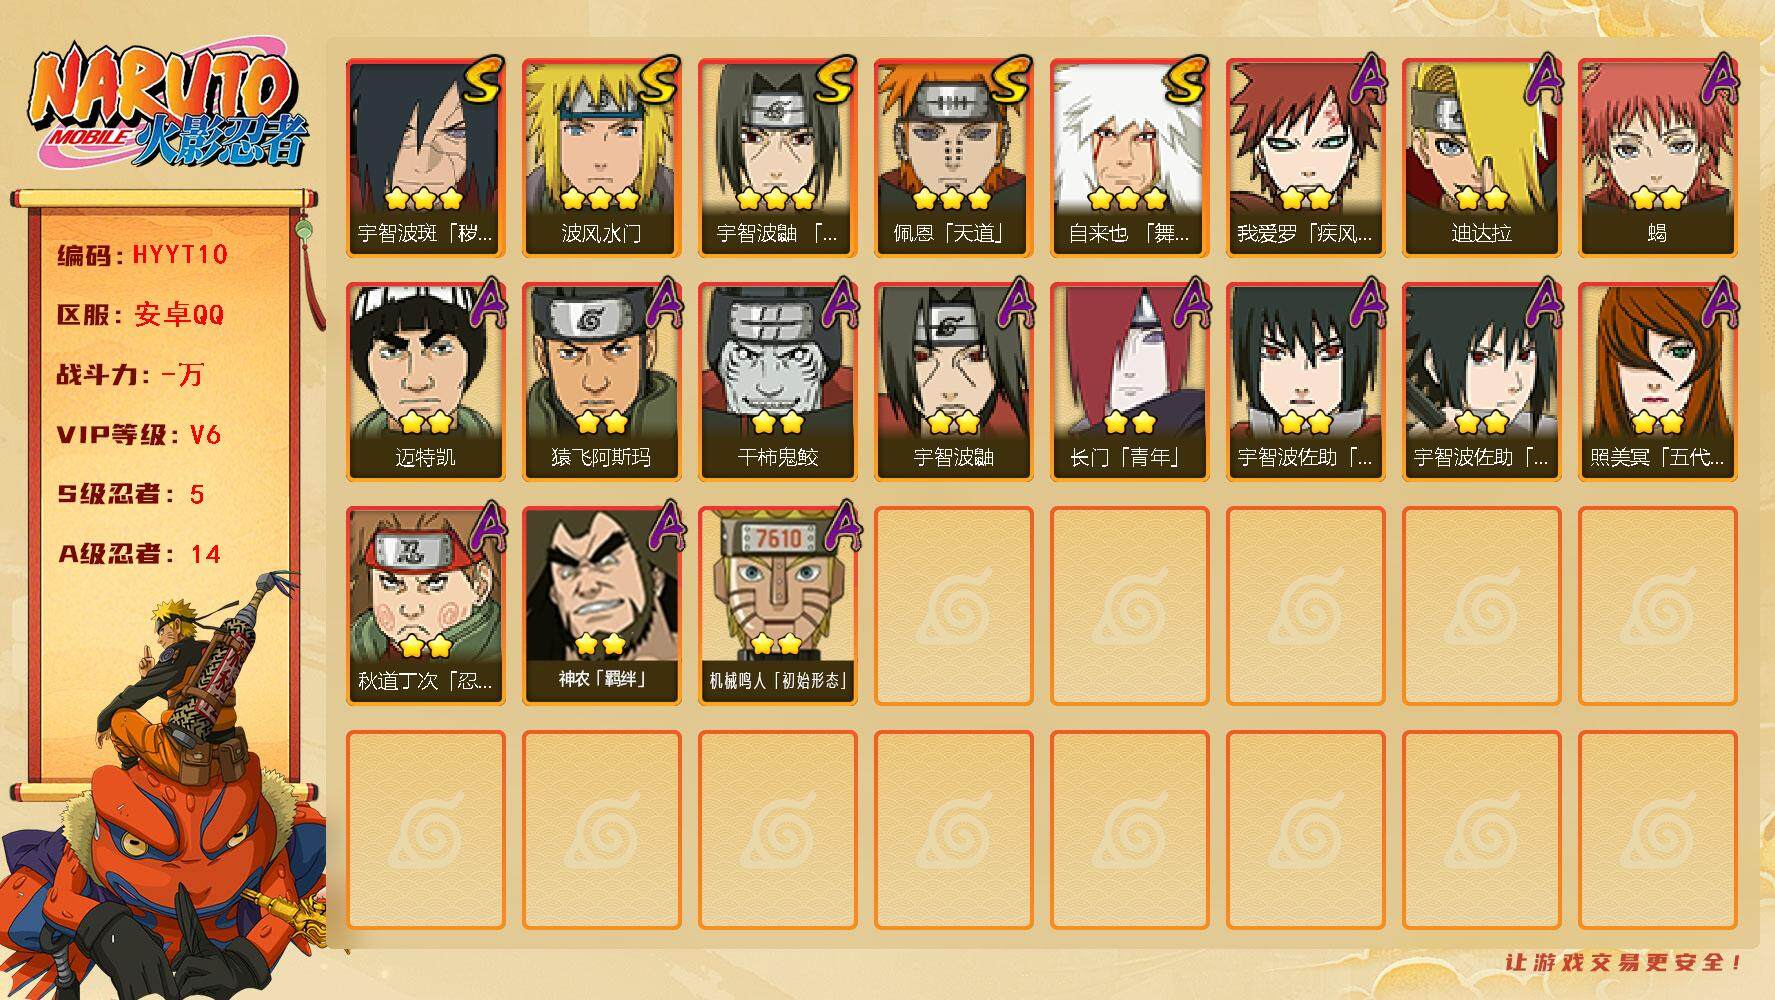
Task: Click the 佩恩「天道」 S-rank card
Action: (x=954, y=157)
